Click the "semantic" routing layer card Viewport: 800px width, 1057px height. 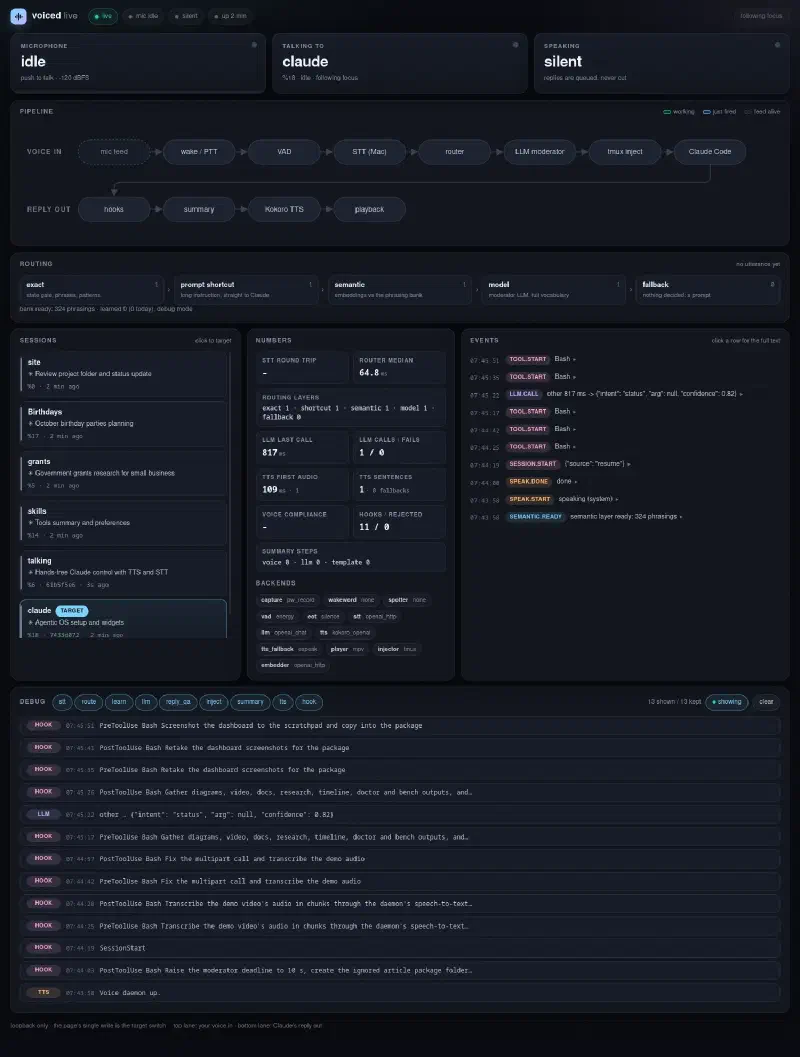[x=400, y=289]
